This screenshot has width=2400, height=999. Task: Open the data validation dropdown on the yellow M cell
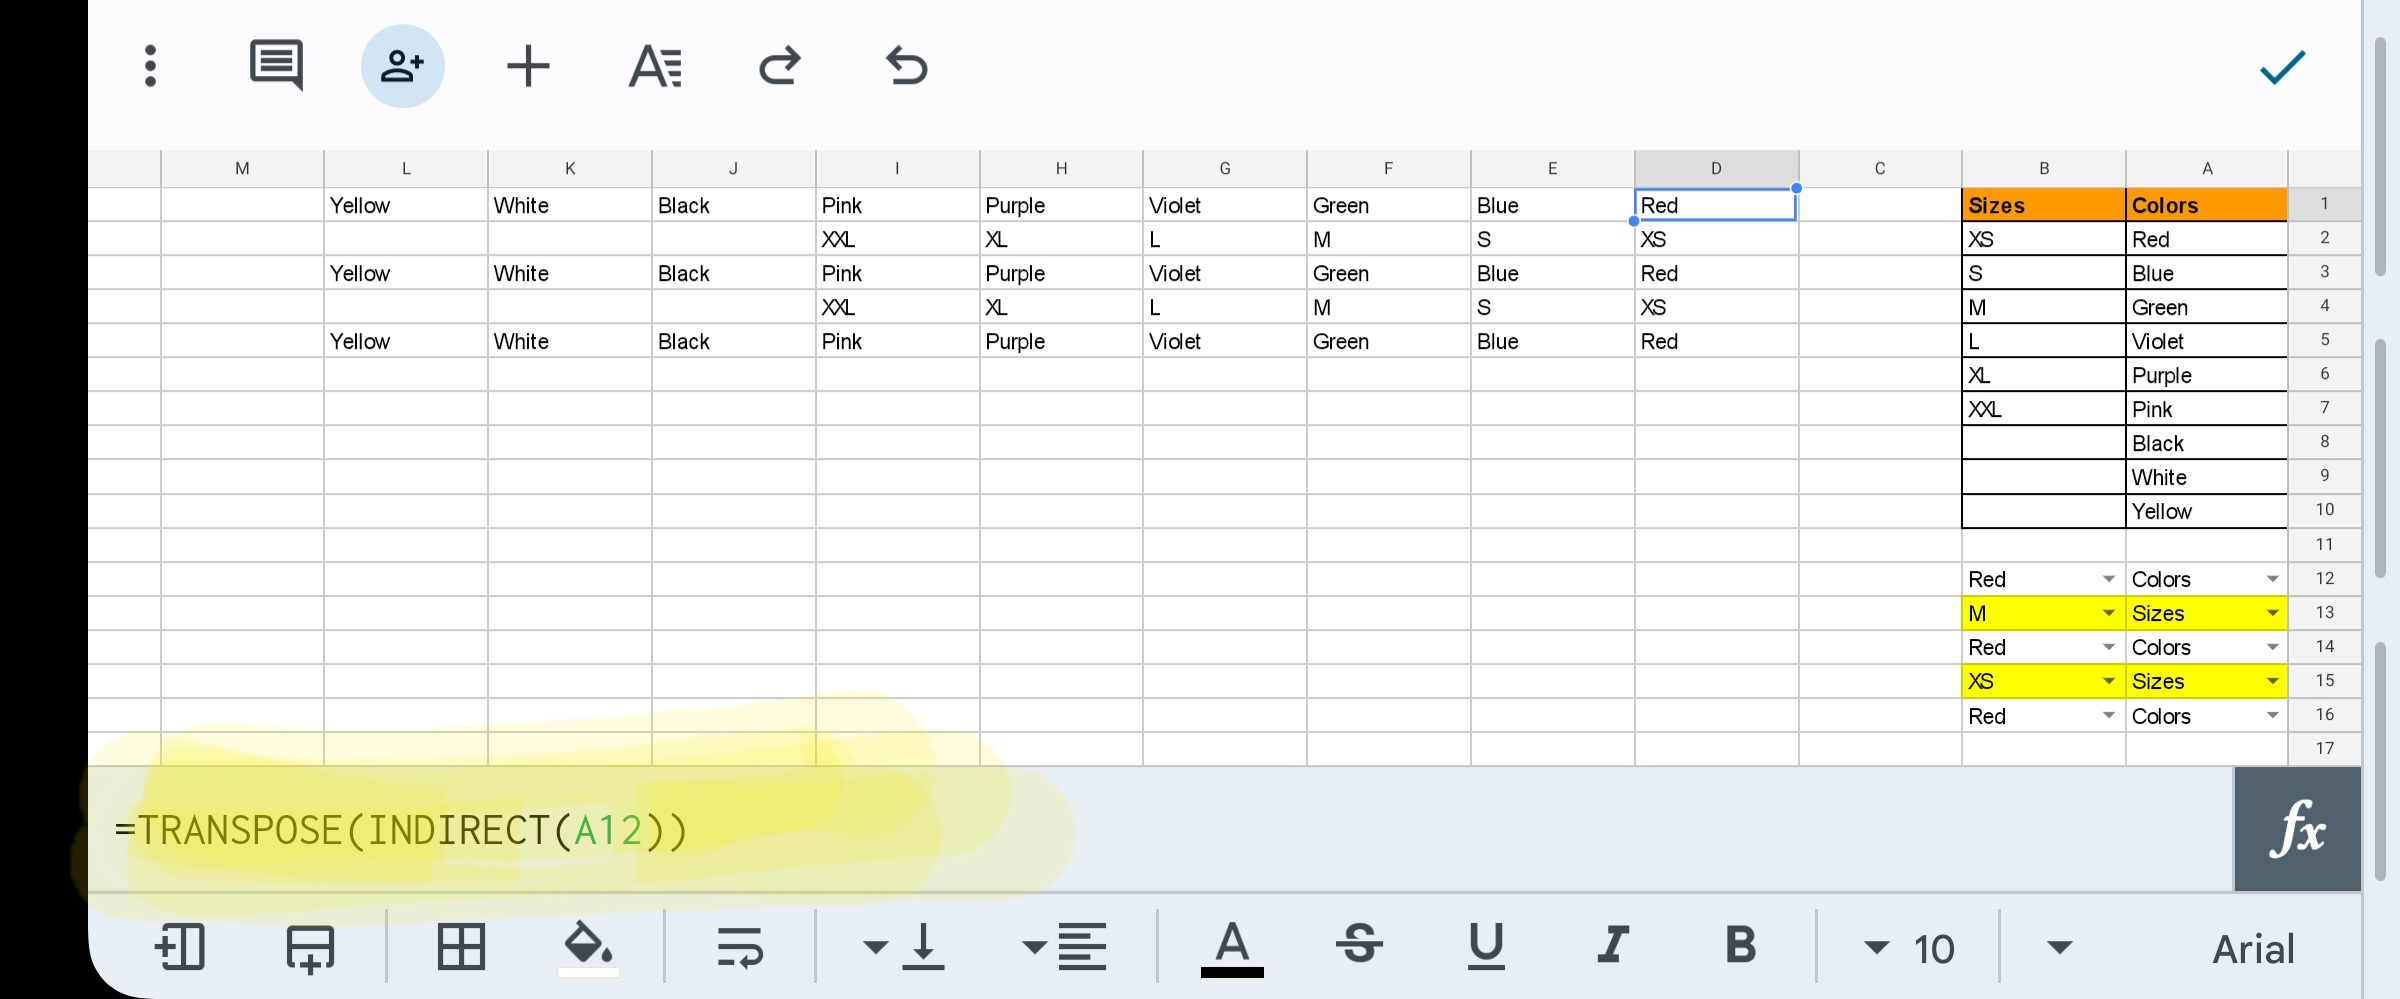(x=2108, y=612)
